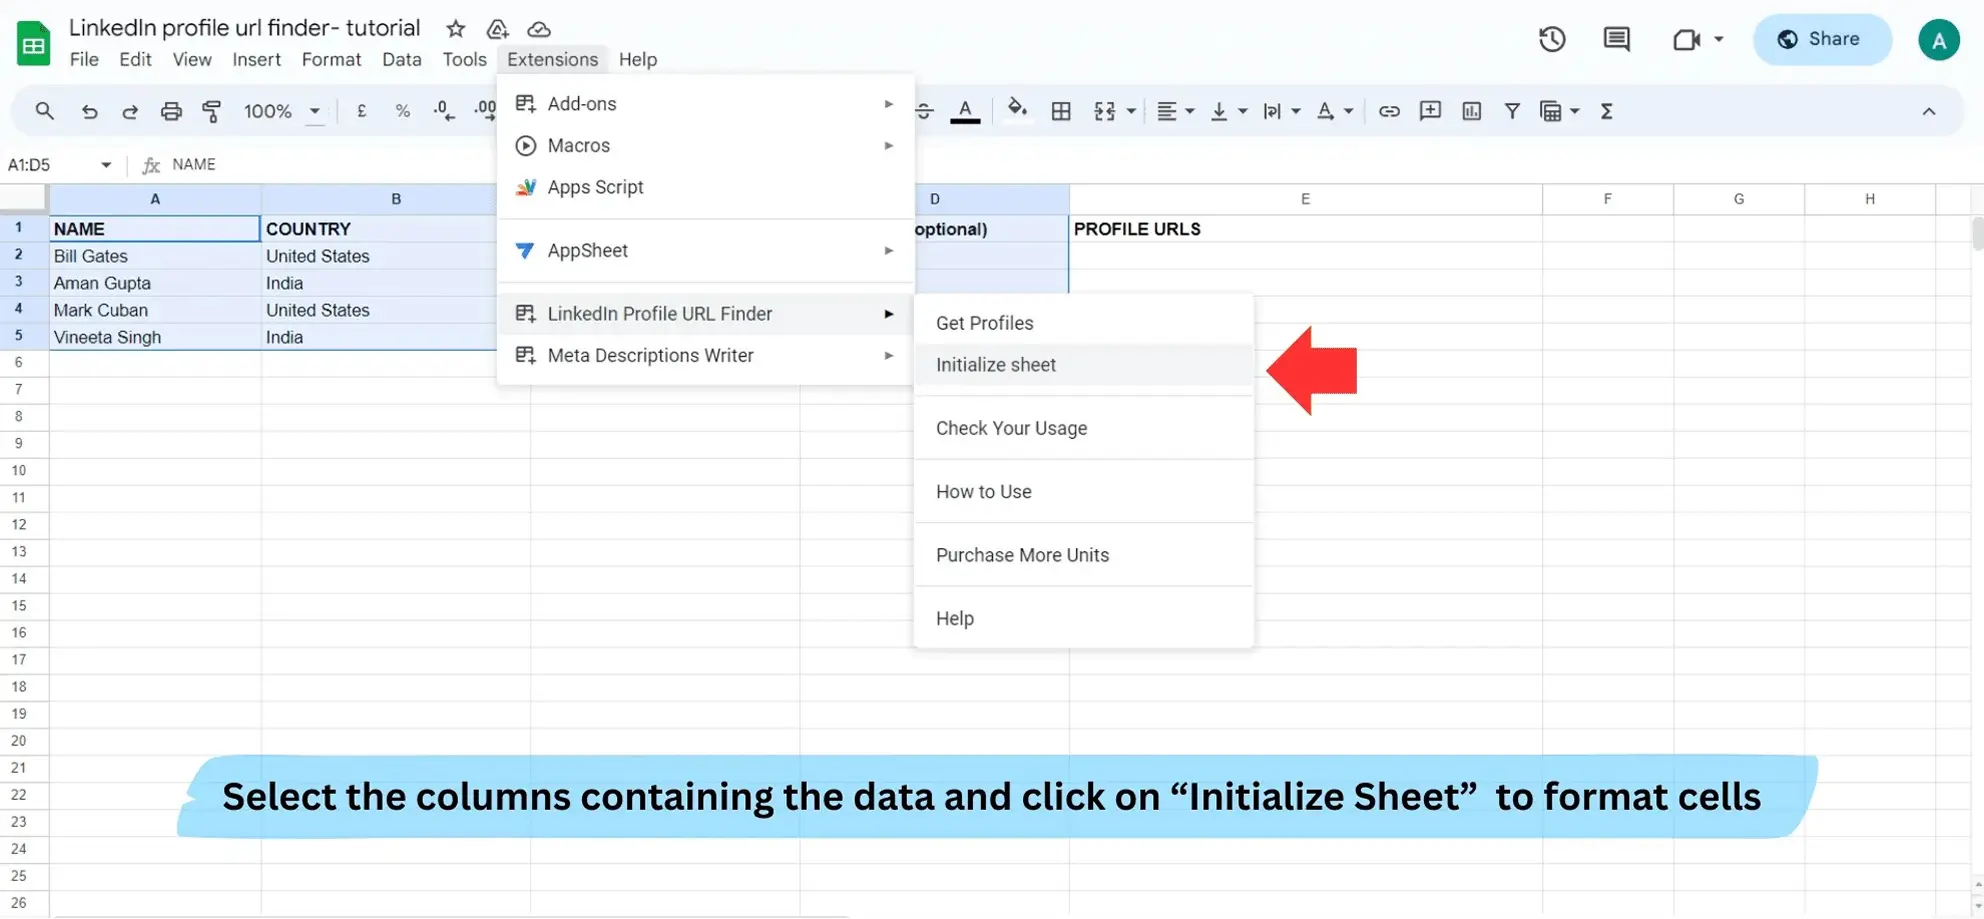Start a Meet call camera icon
The width and height of the screenshot is (1984, 919).
[1686, 39]
